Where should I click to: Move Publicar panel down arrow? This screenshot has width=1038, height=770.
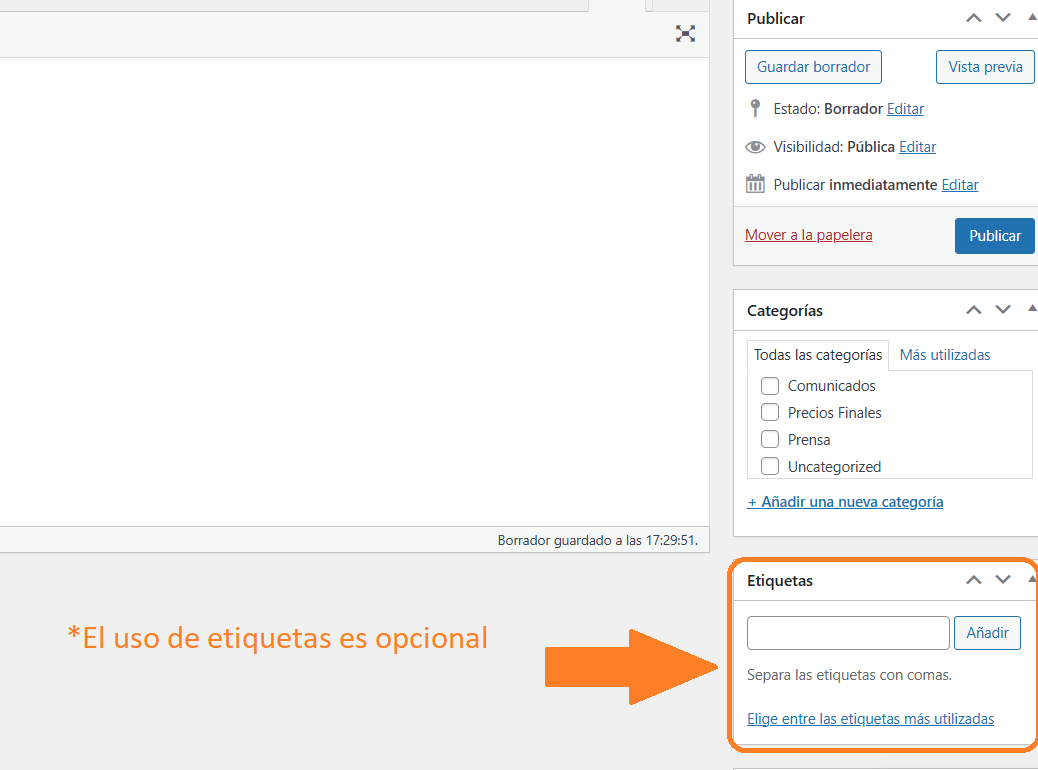click(1003, 18)
